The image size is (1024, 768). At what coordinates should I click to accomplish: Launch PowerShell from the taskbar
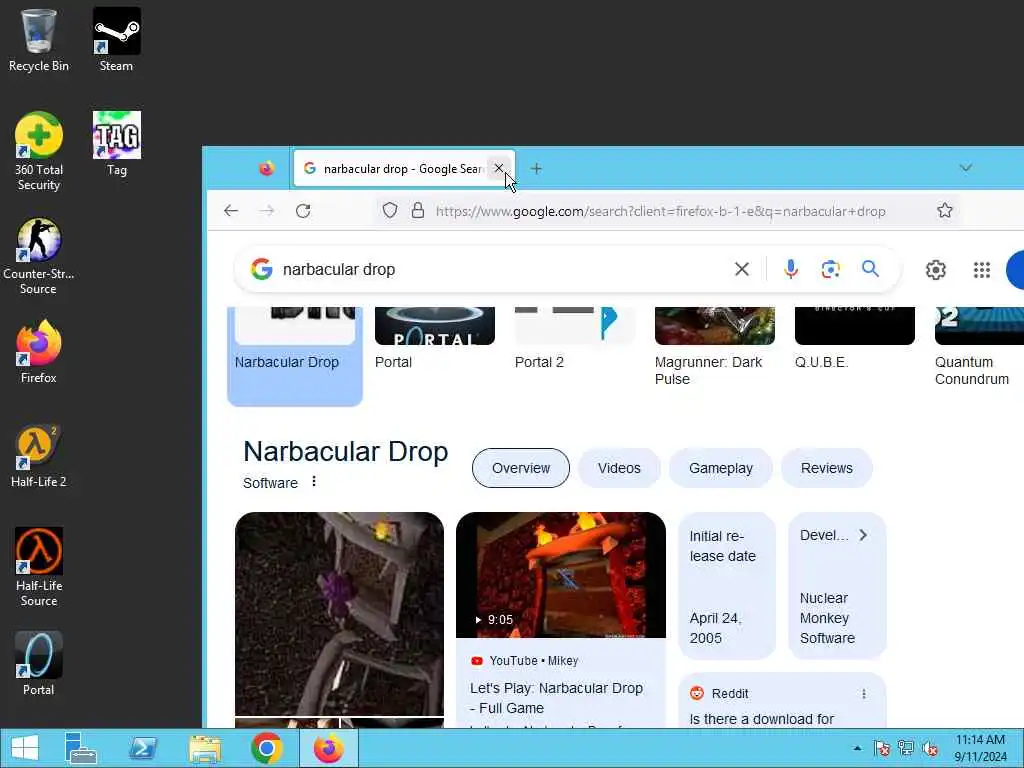click(142, 748)
